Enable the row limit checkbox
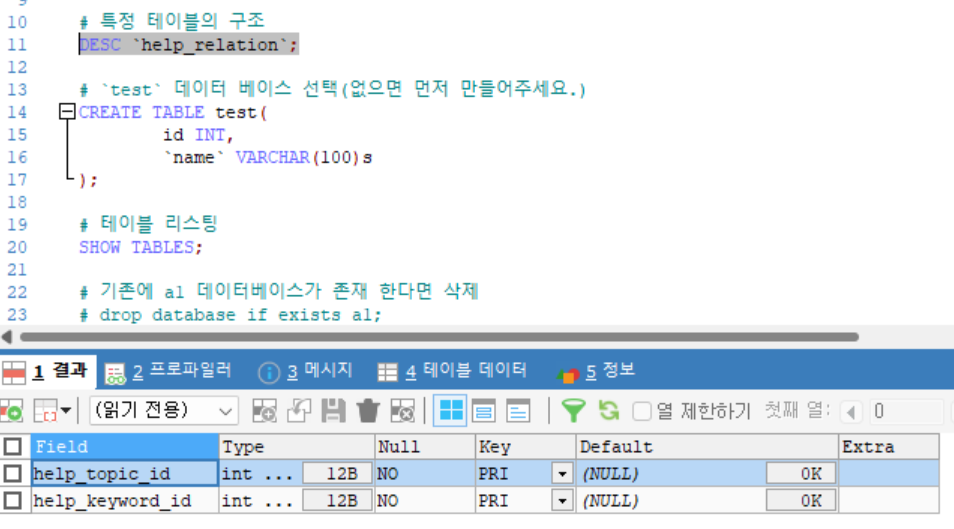Viewport: 954px width, 529px height. [x=641, y=412]
